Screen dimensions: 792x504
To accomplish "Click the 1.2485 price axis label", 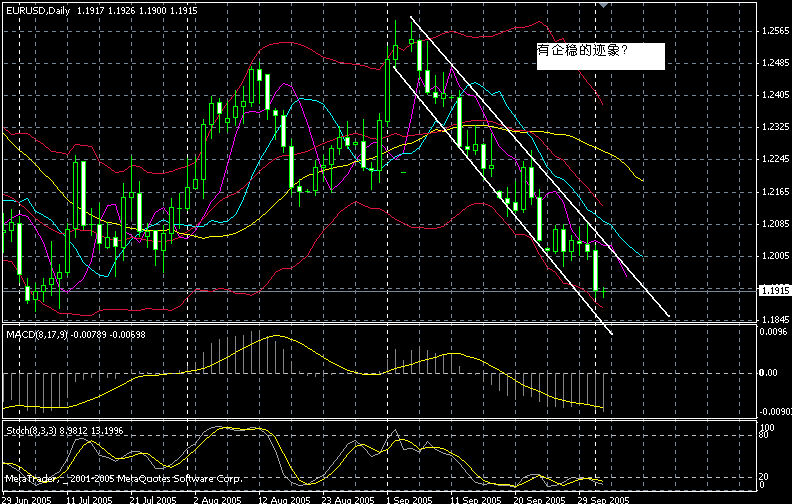I will [x=775, y=63].
